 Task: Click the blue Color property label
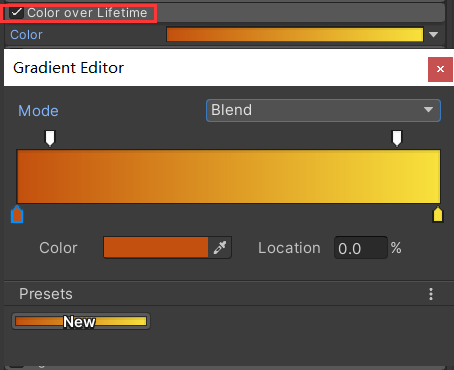pyautogui.click(x=26, y=35)
